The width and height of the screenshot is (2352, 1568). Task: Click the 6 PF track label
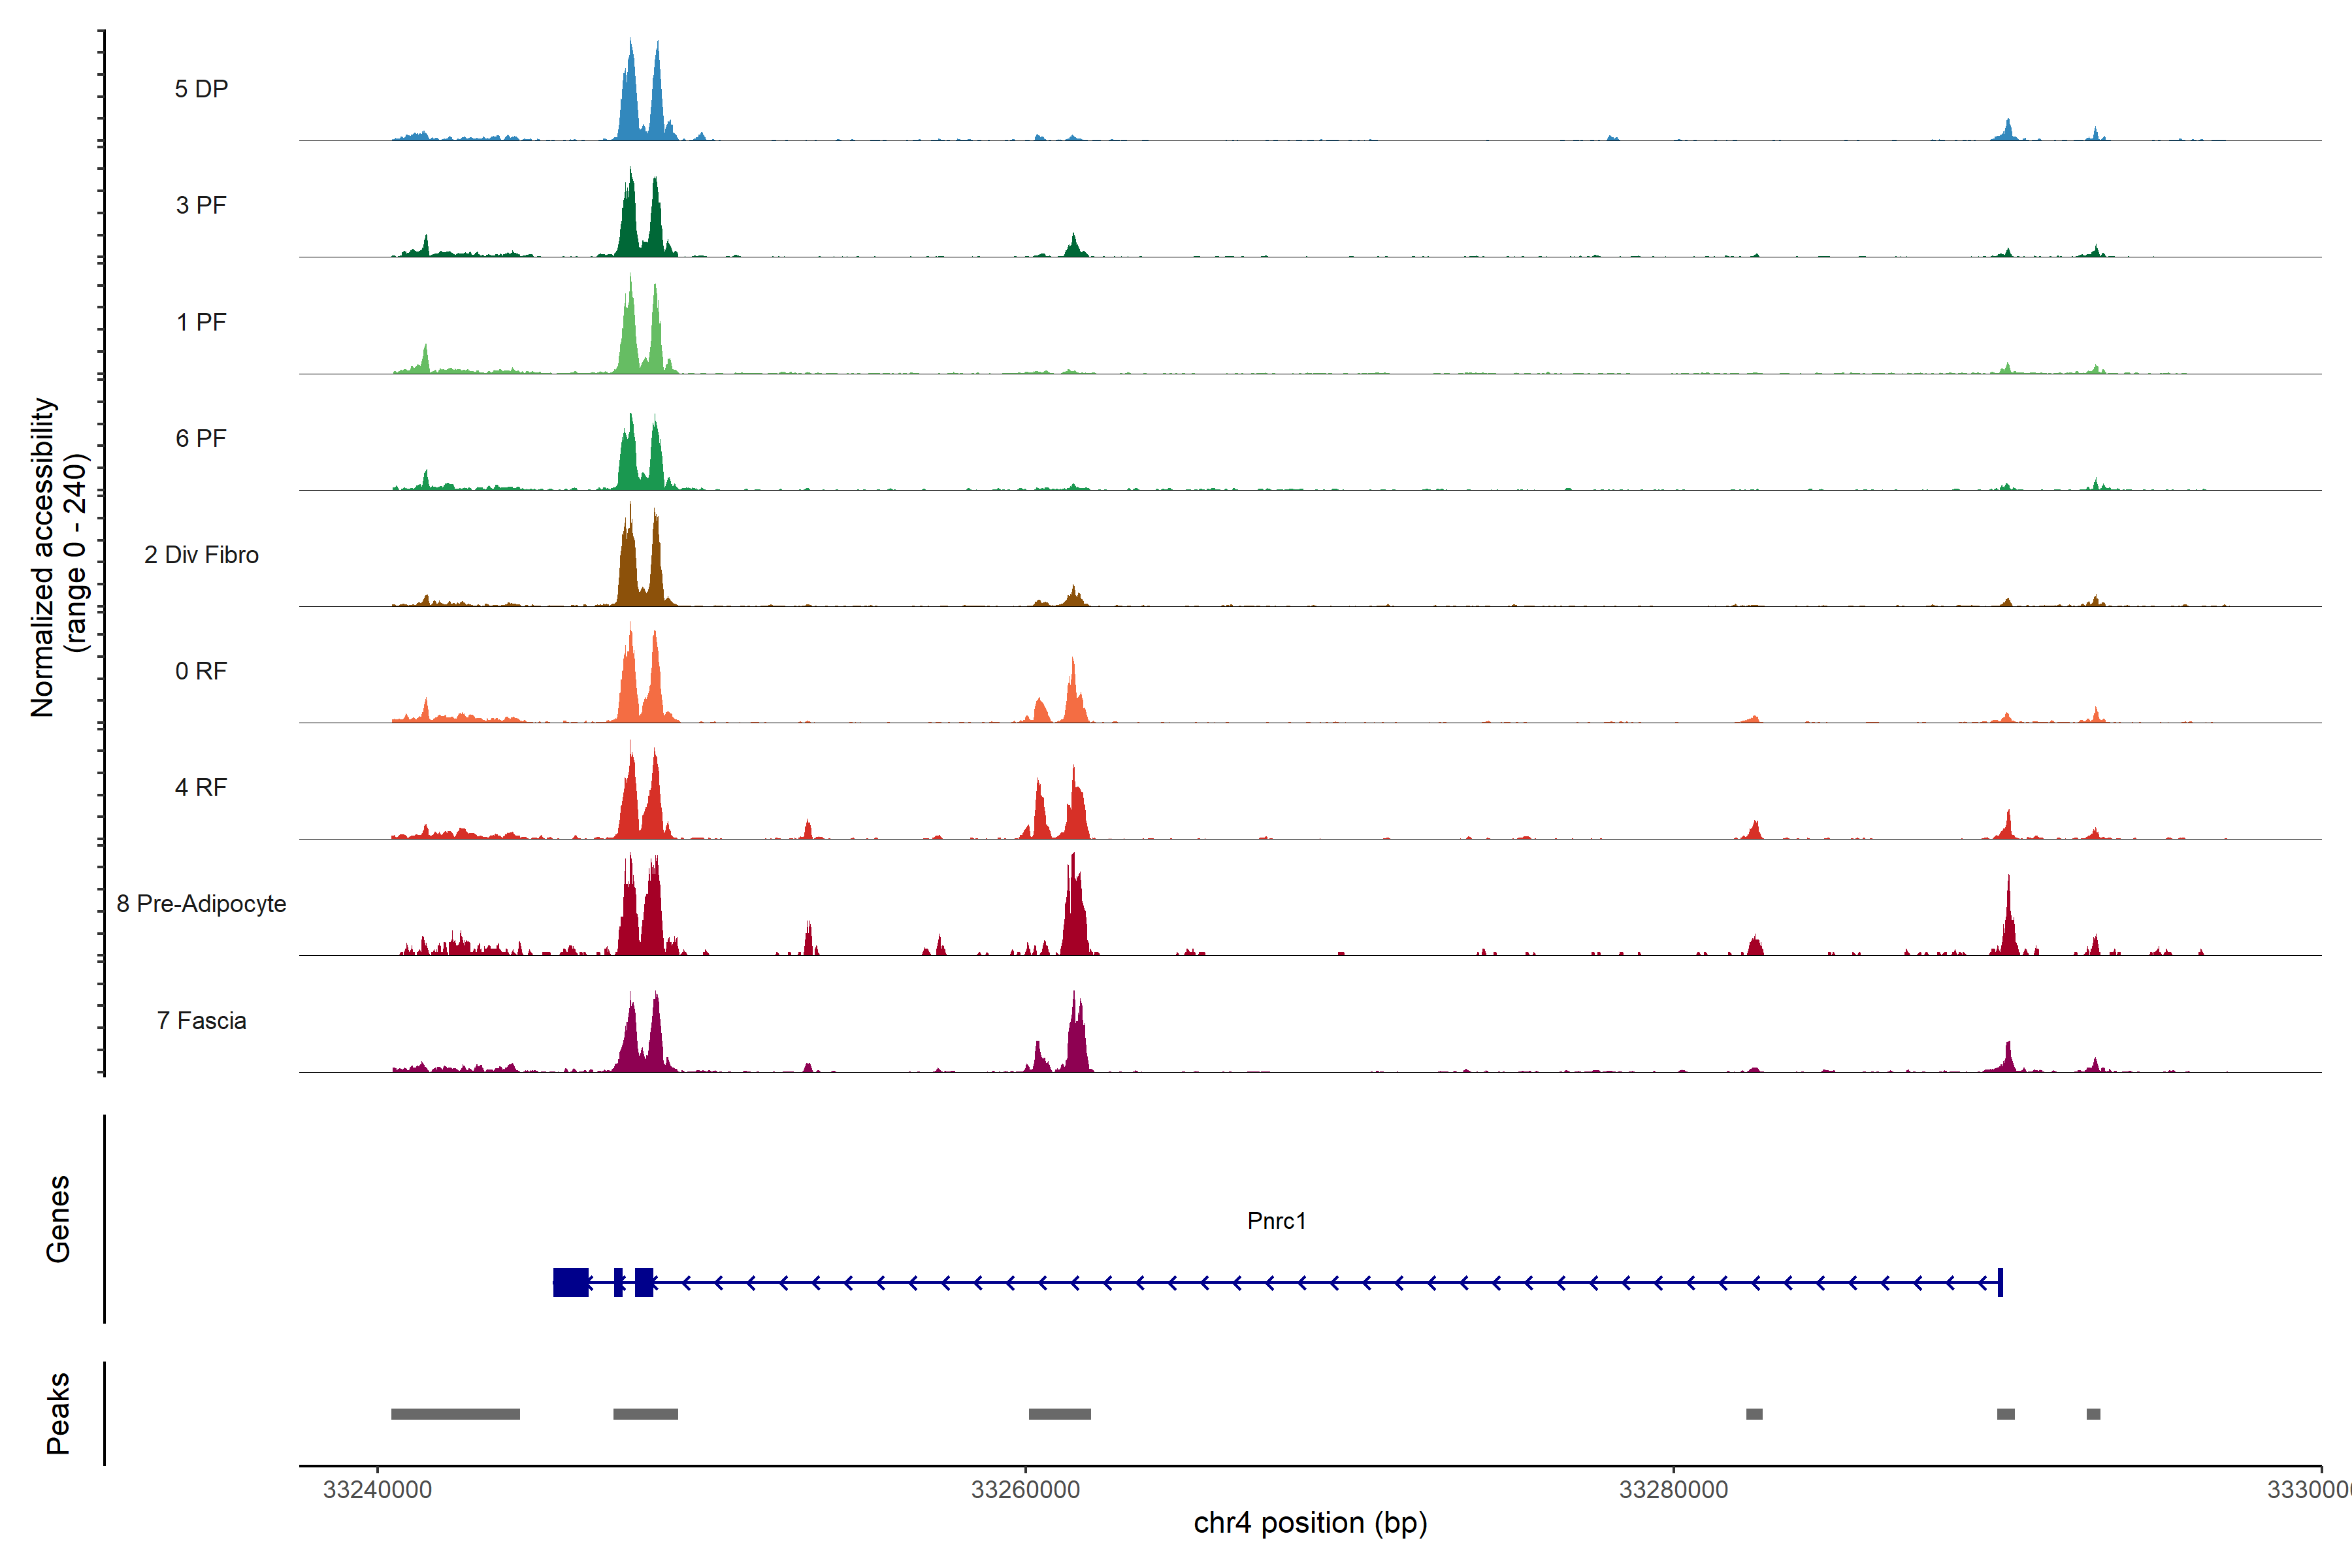tap(201, 438)
